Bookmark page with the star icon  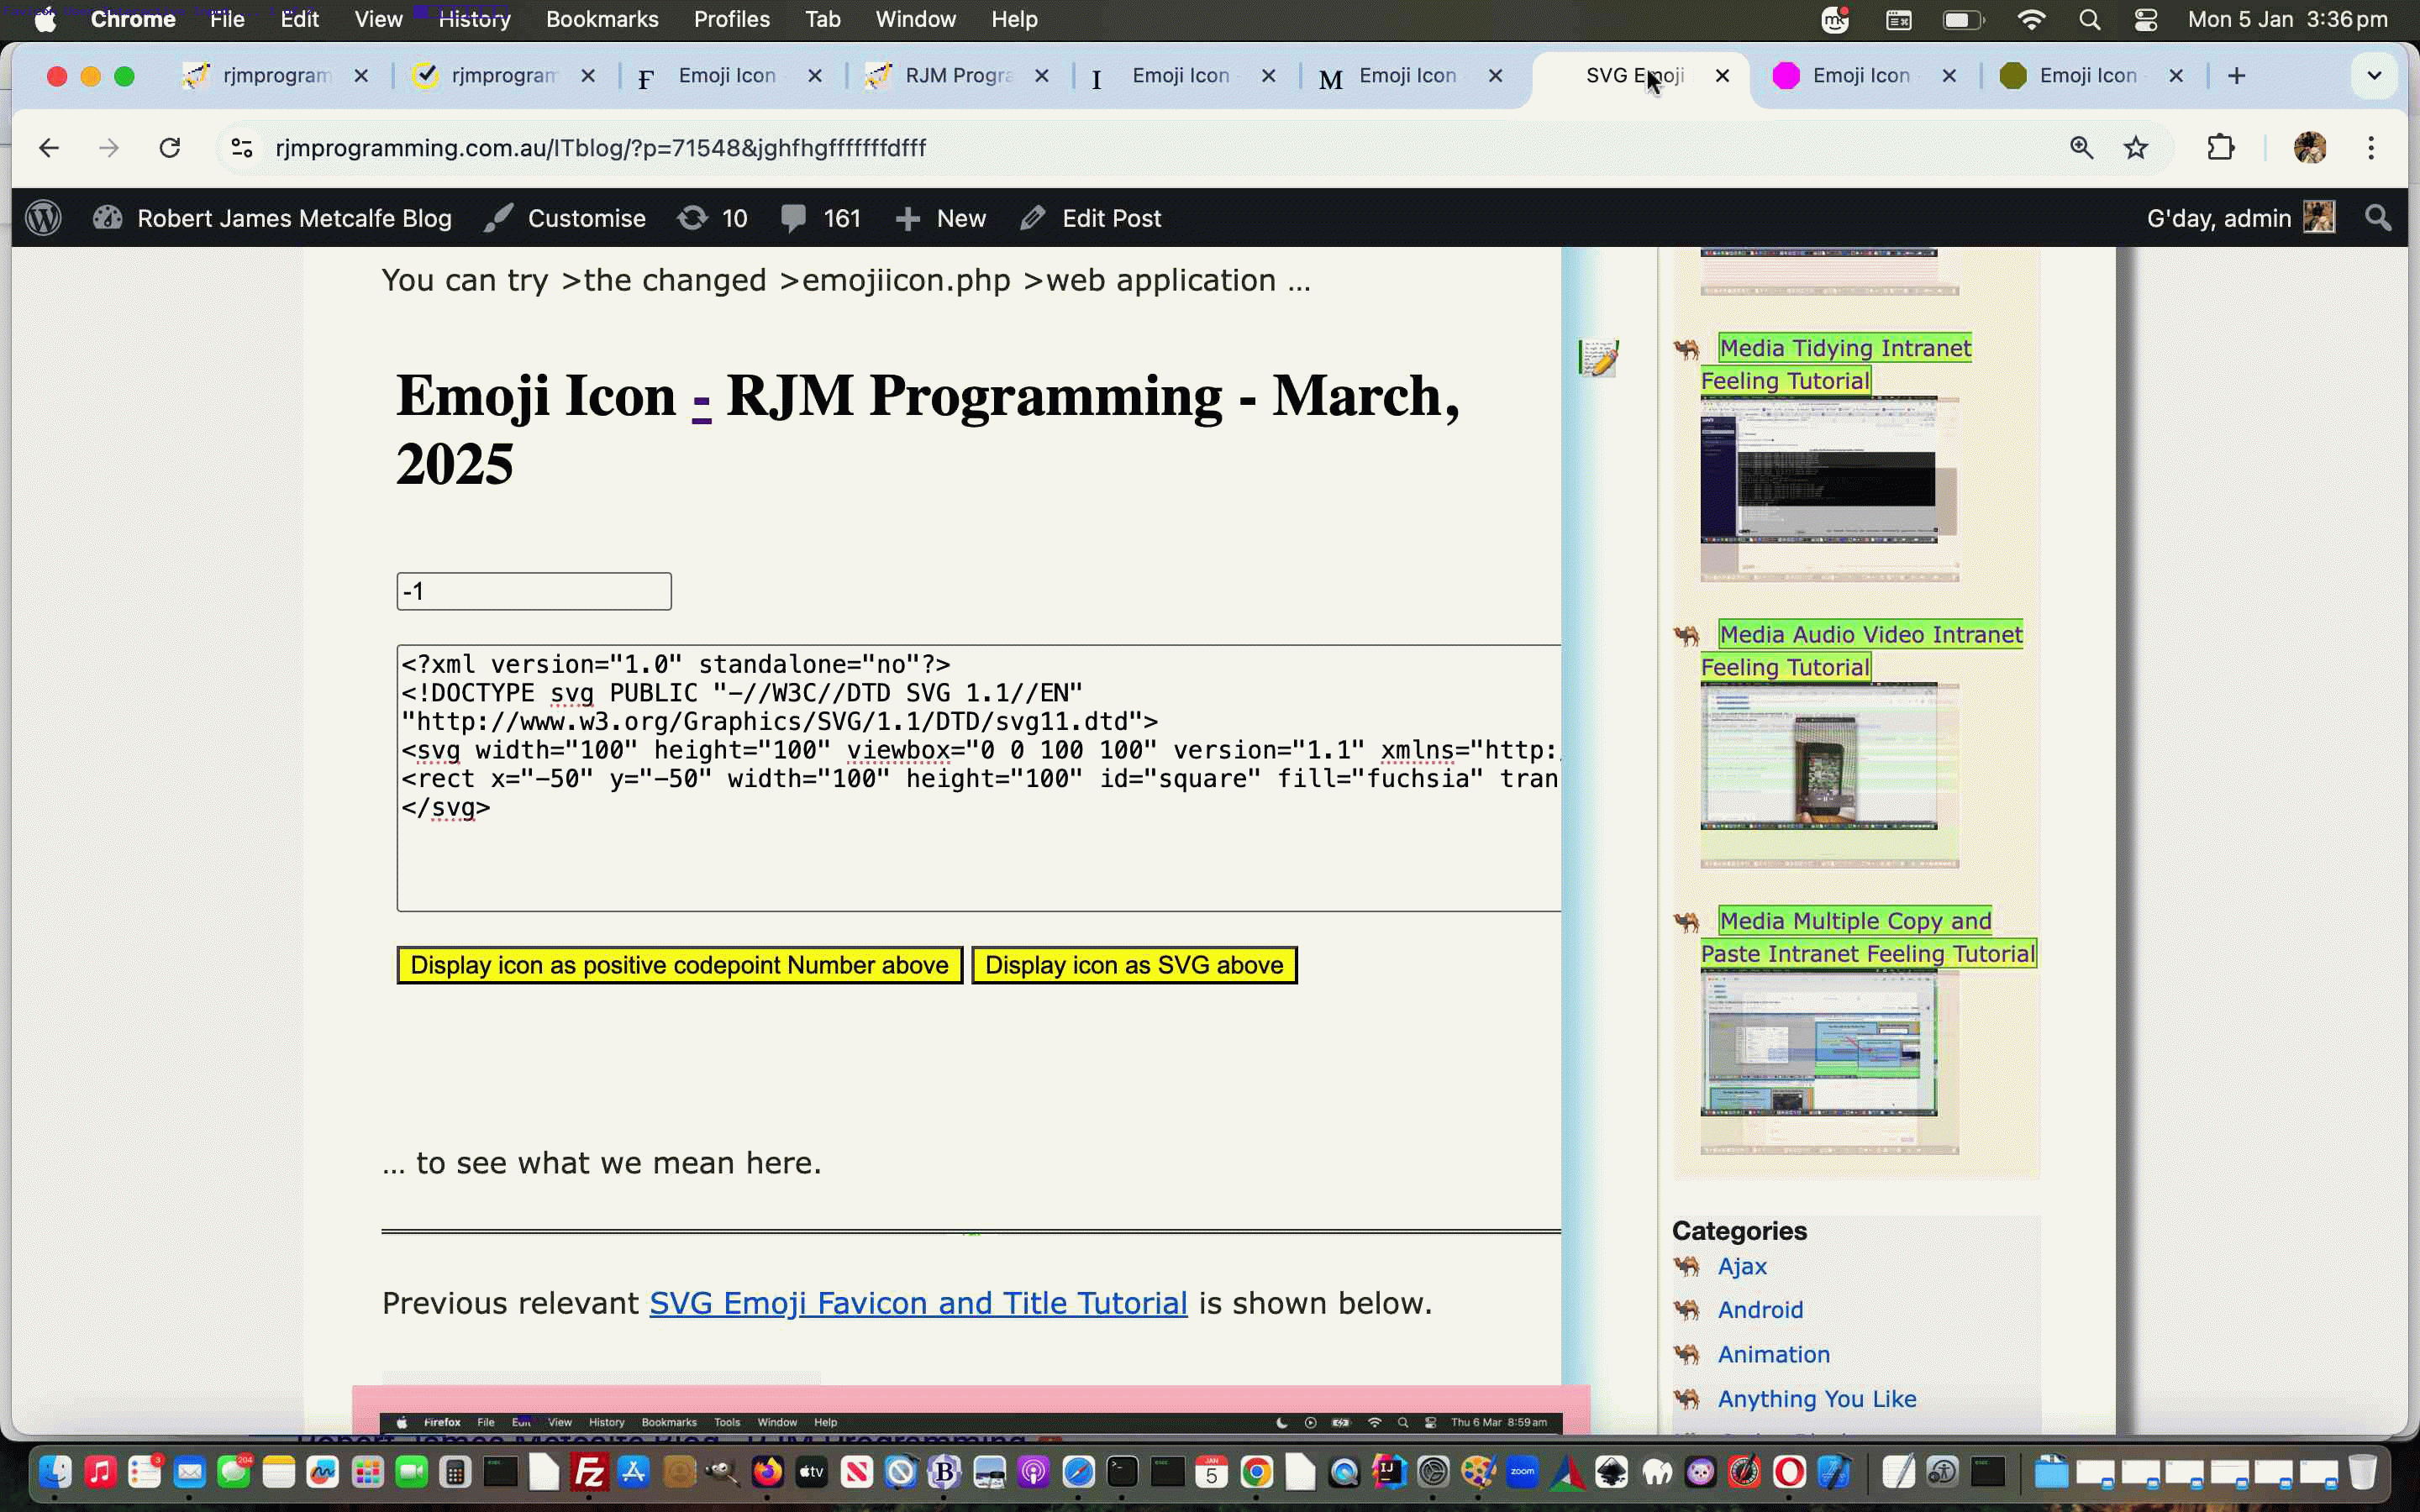(2136, 148)
